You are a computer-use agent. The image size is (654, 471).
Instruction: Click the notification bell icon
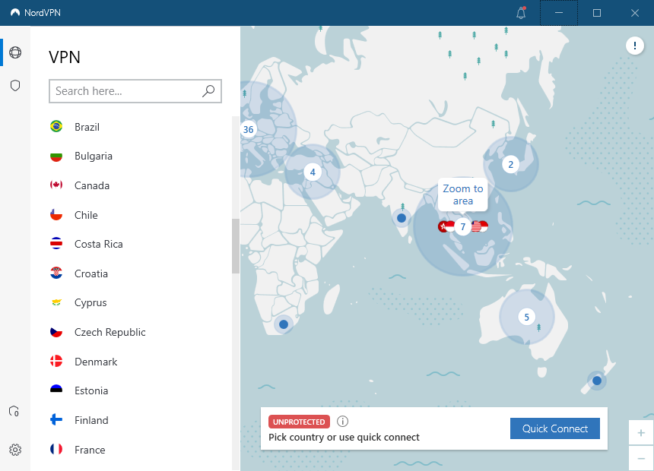coord(521,13)
